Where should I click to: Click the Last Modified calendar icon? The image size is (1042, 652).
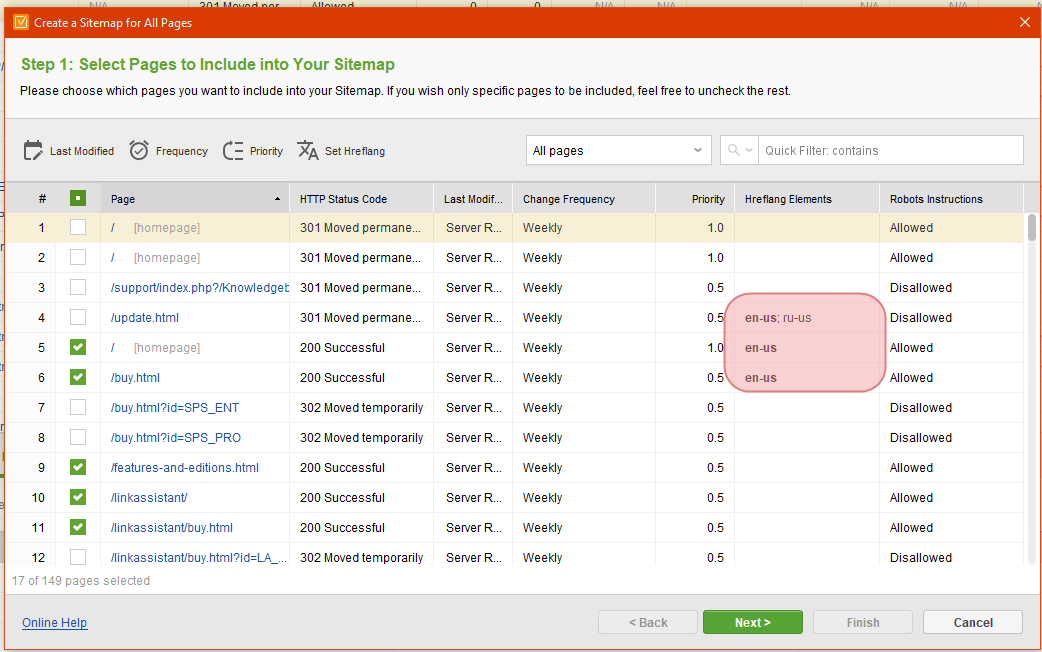click(x=33, y=151)
